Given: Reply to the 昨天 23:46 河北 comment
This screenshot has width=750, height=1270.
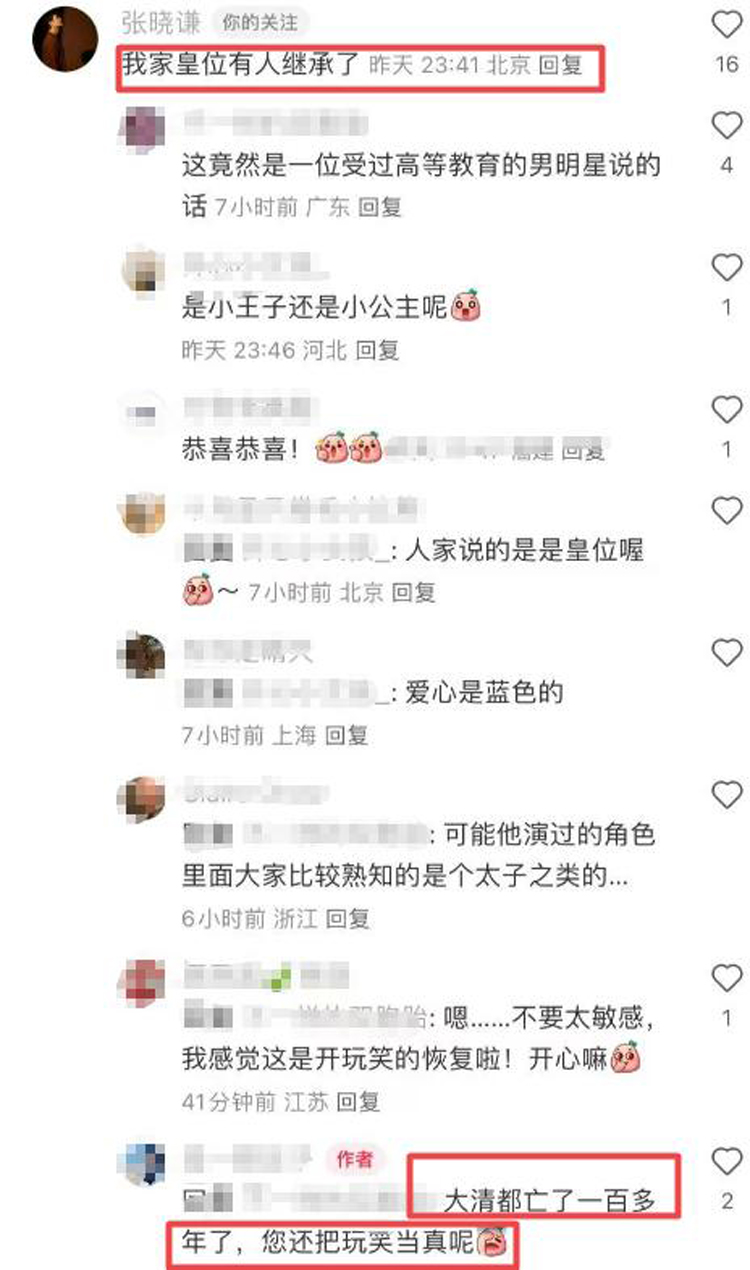Looking at the screenshot, I should (x=377, y=350).
